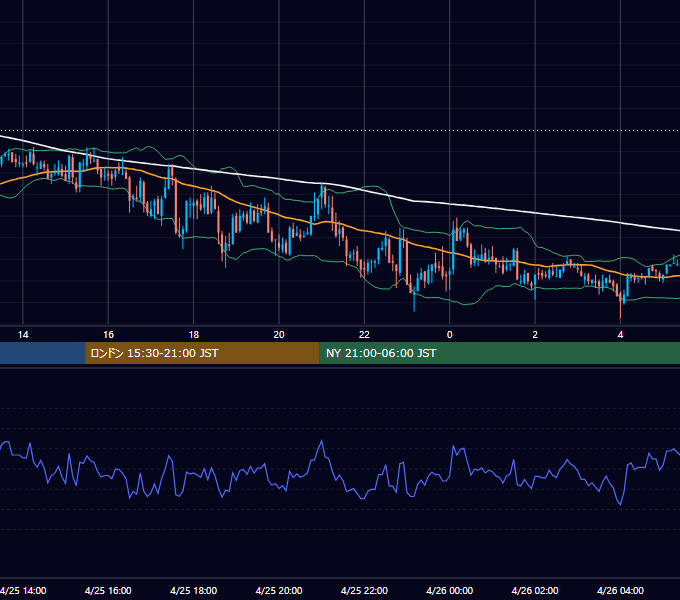Click the 20 hour label on the price axis

point(279,334)
